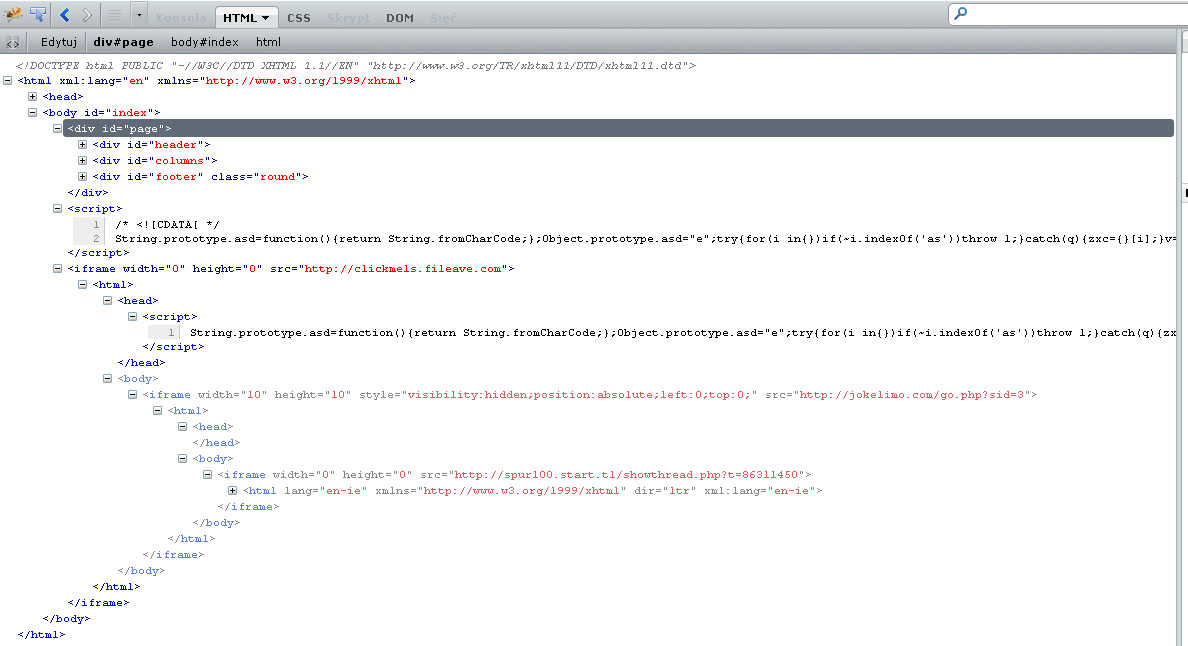
Task: Activate the inspect element pointer tool
Action: point(38,14)
